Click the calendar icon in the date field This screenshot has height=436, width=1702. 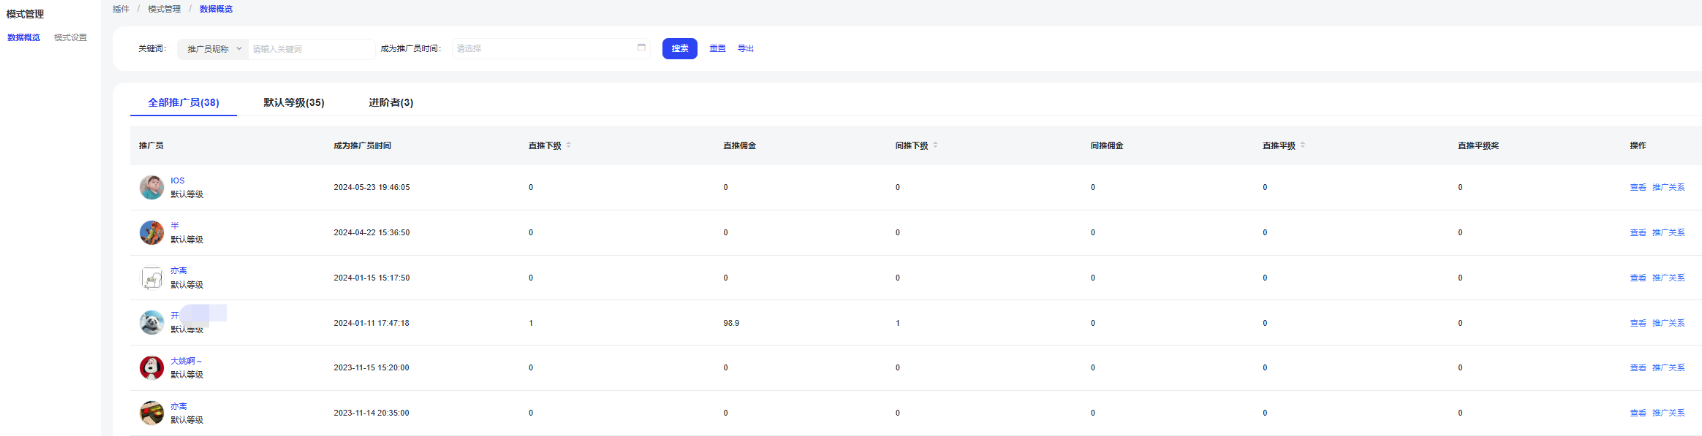[x=641, y=48]
